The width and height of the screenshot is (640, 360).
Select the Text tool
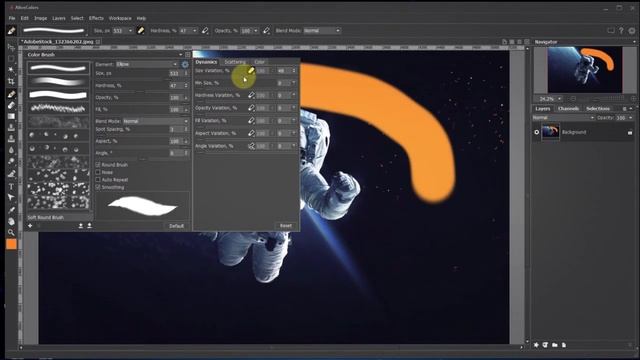point(11,187)
